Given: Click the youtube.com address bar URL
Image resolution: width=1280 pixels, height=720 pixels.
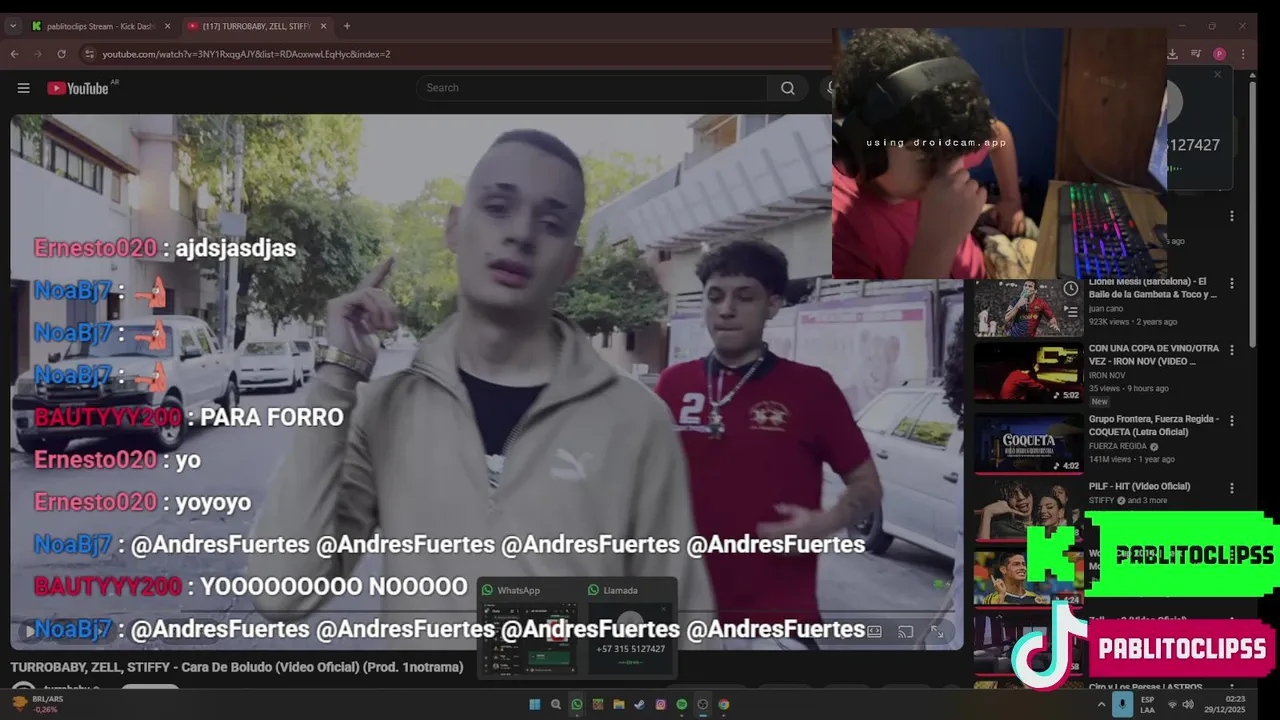Looking at the screenshot, I should coord(246,54).
